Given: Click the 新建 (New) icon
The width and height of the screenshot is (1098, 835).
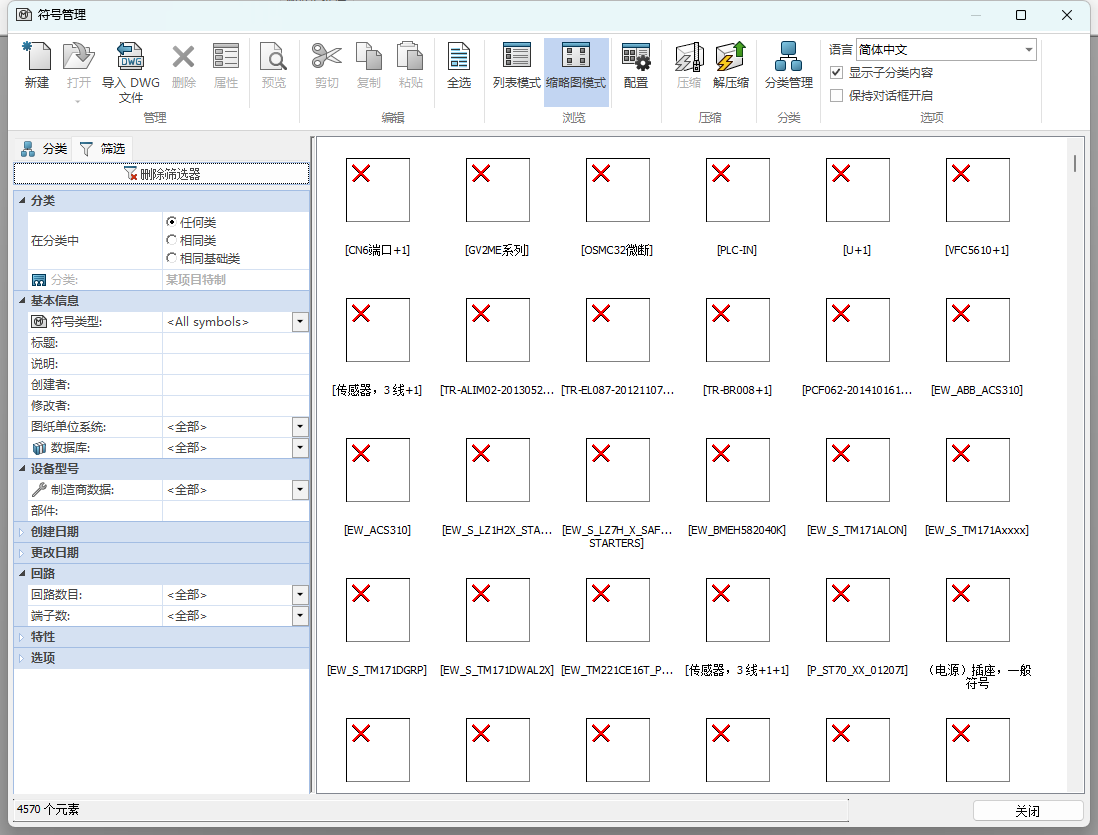Looking at the screenshot, I should click(x=37, y=57).
